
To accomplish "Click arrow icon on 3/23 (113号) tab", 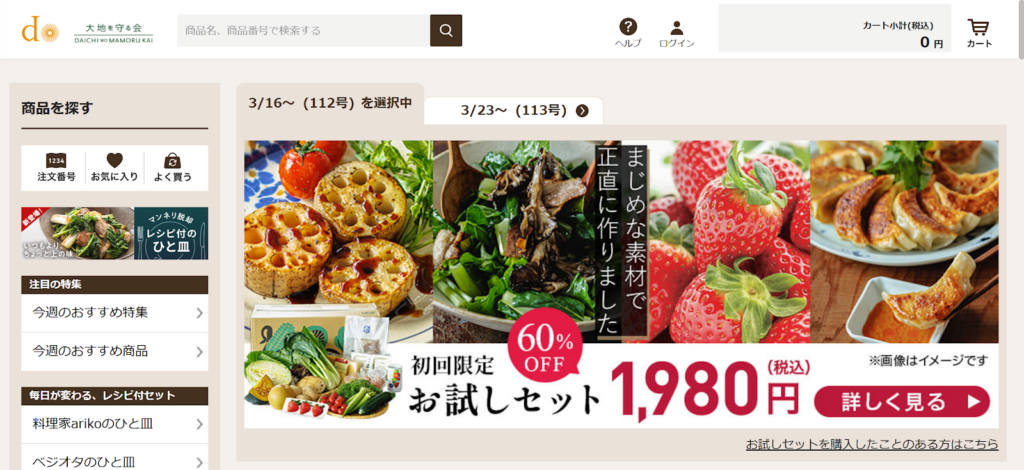I will click(x=582, y=111).
